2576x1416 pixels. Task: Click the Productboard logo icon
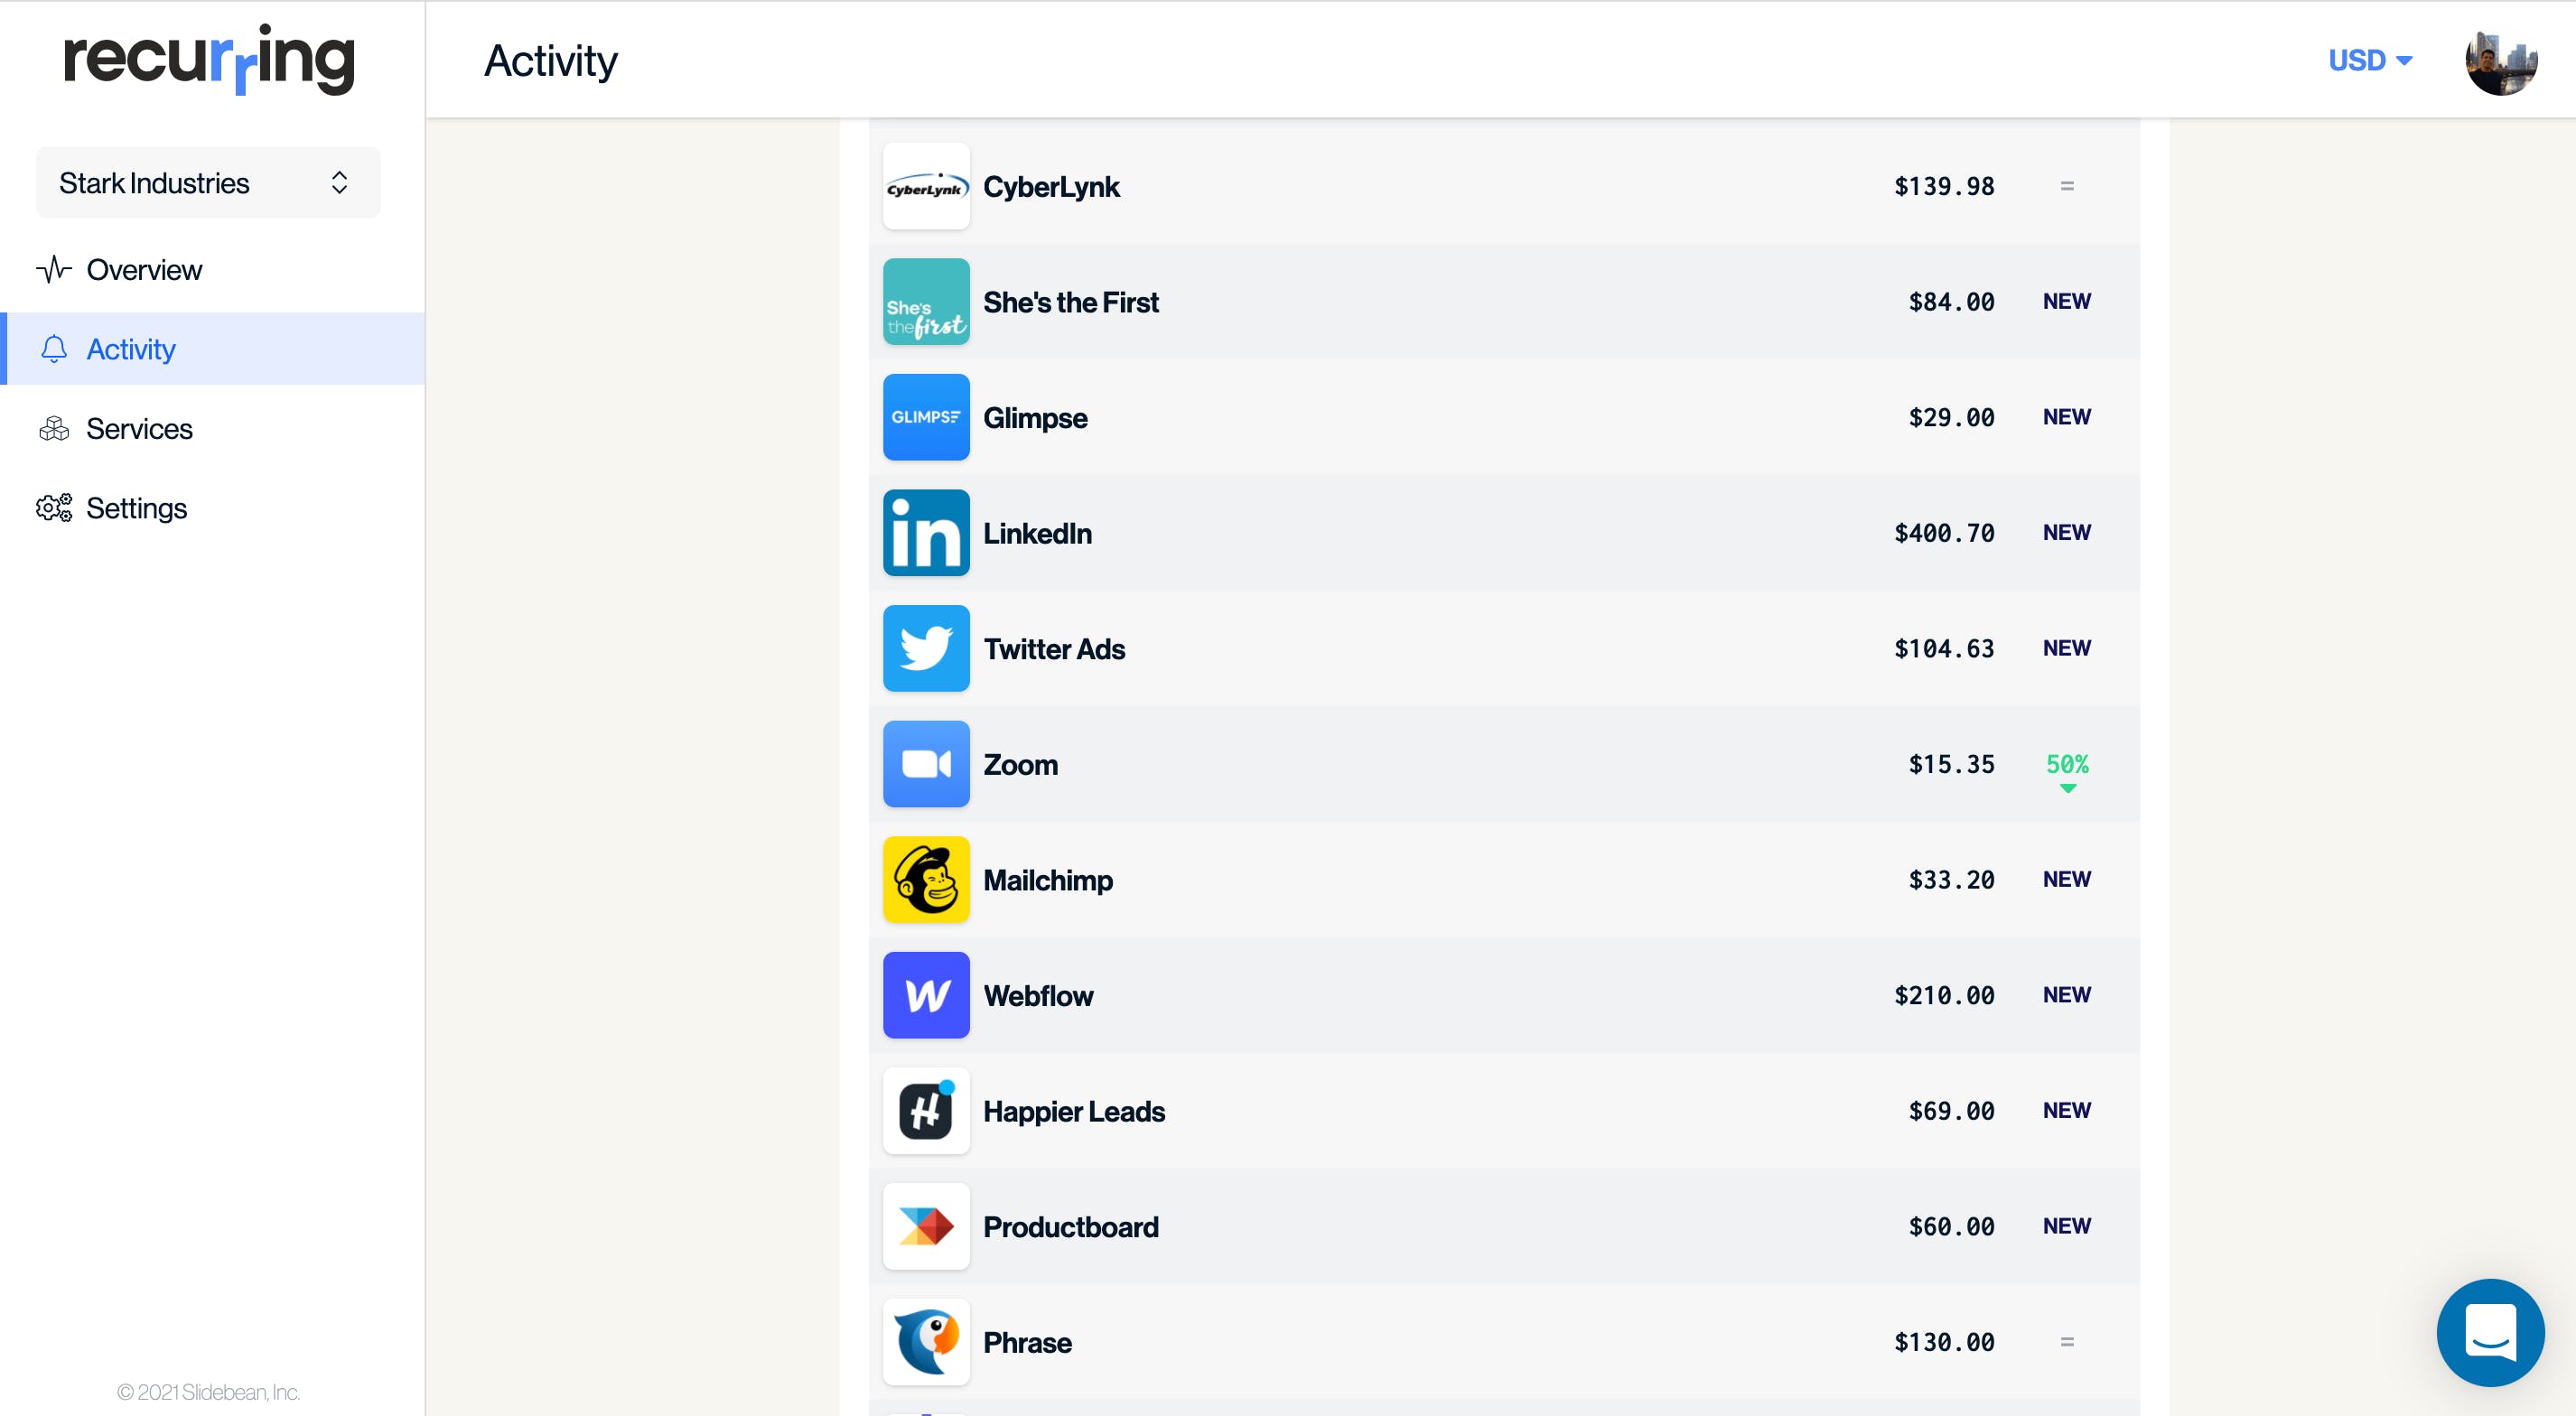click(x=926, y=1226)
